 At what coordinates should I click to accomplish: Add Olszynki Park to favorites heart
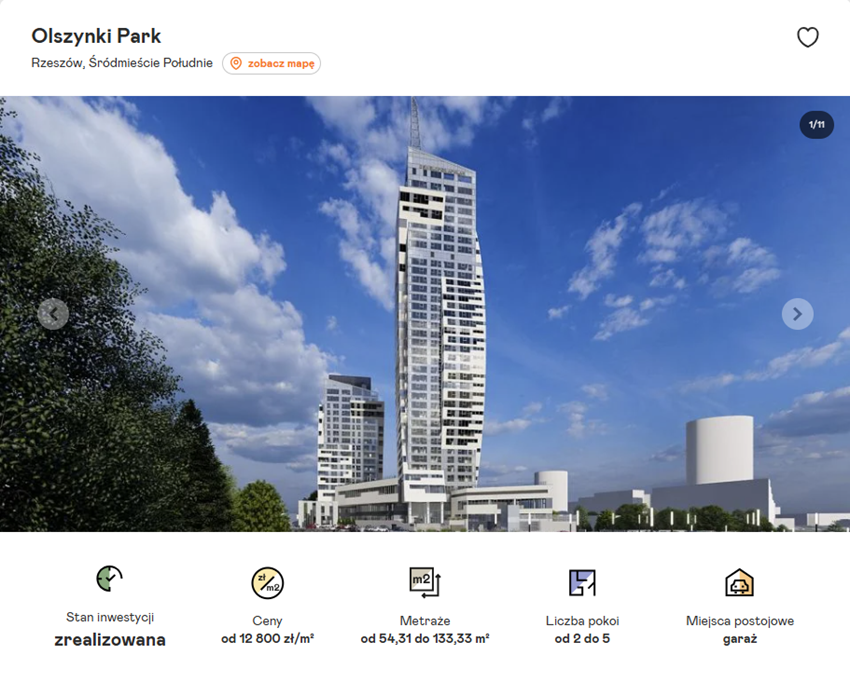[807, 37]
